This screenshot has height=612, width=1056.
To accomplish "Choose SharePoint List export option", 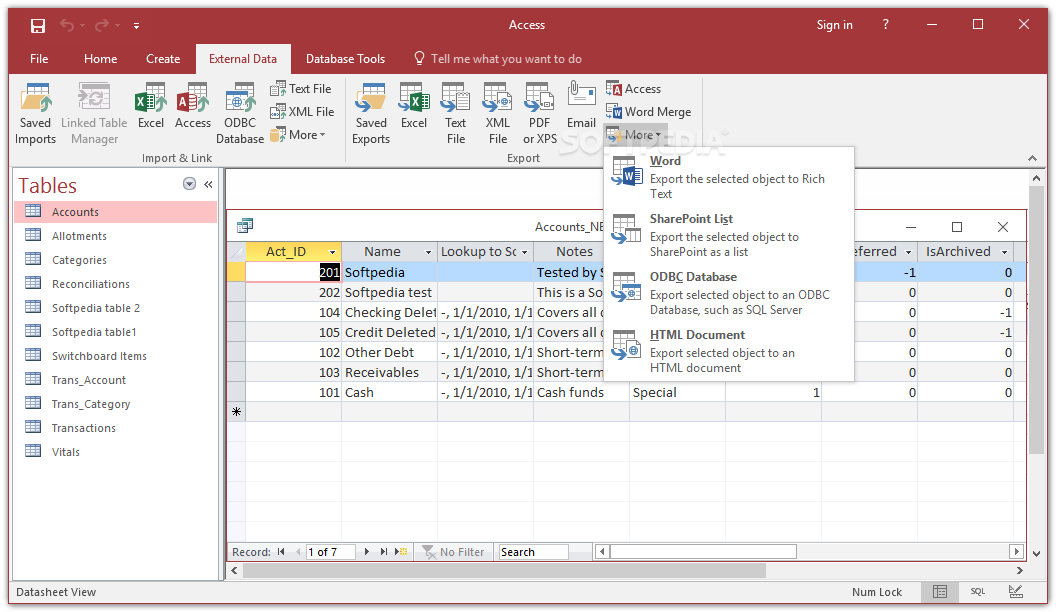I will coord(729,235).
